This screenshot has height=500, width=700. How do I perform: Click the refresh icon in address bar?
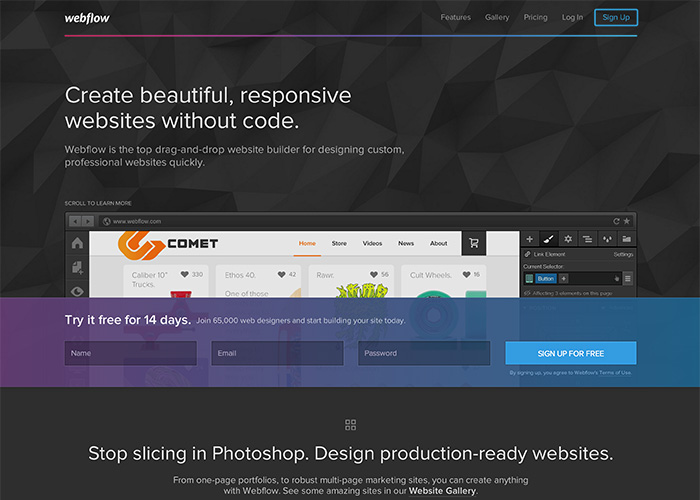[x=616, y=221]
